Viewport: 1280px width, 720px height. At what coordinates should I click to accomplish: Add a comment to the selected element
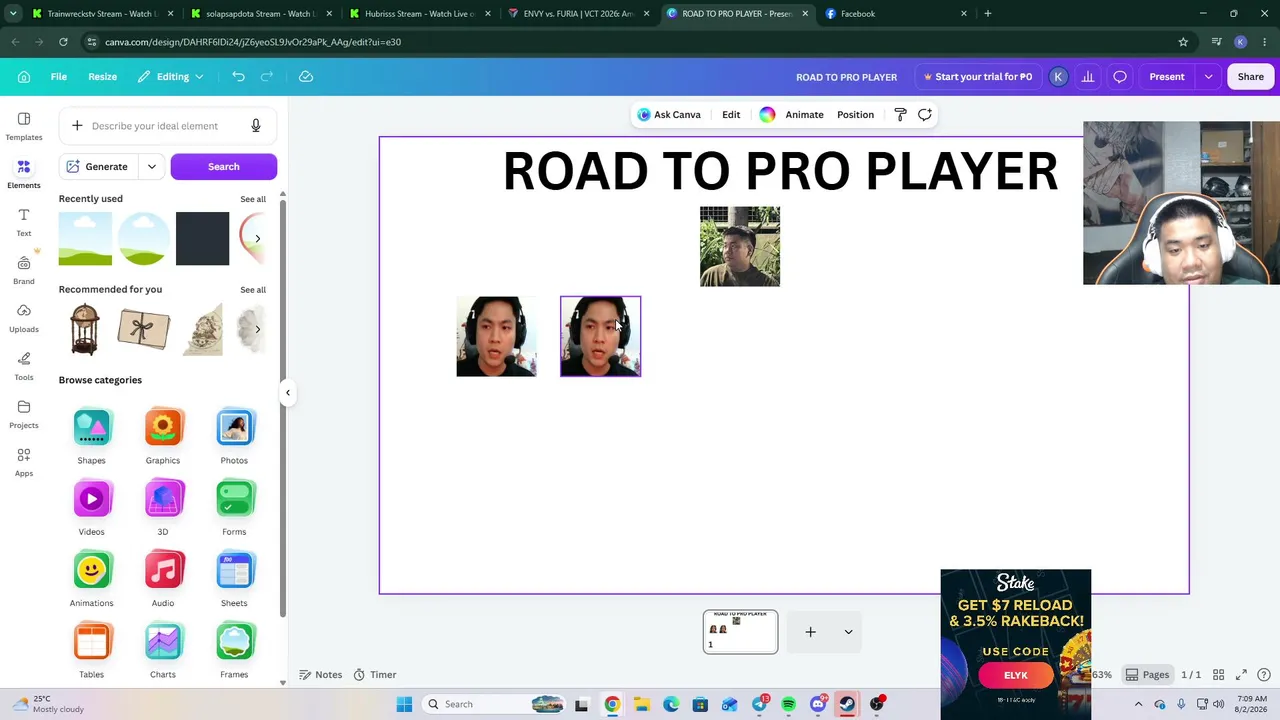click(x=925, y=115)
